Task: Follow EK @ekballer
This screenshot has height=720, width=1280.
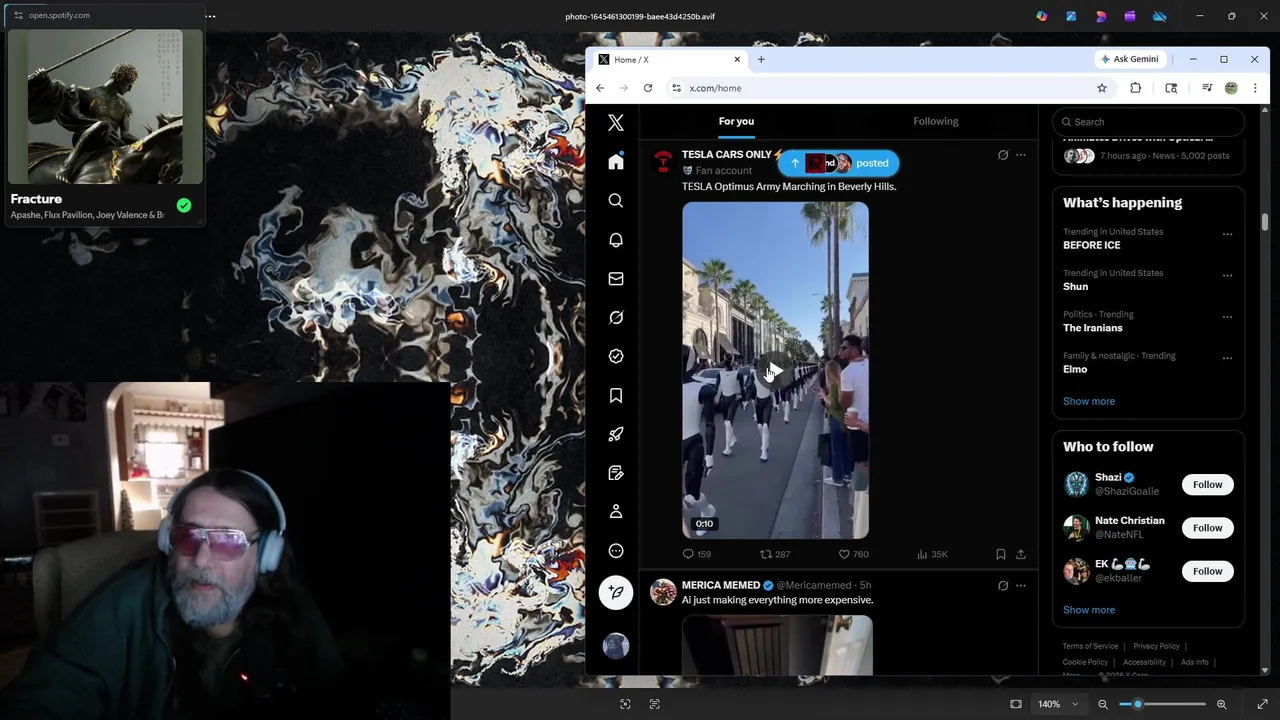Action: coord(1207,571)
